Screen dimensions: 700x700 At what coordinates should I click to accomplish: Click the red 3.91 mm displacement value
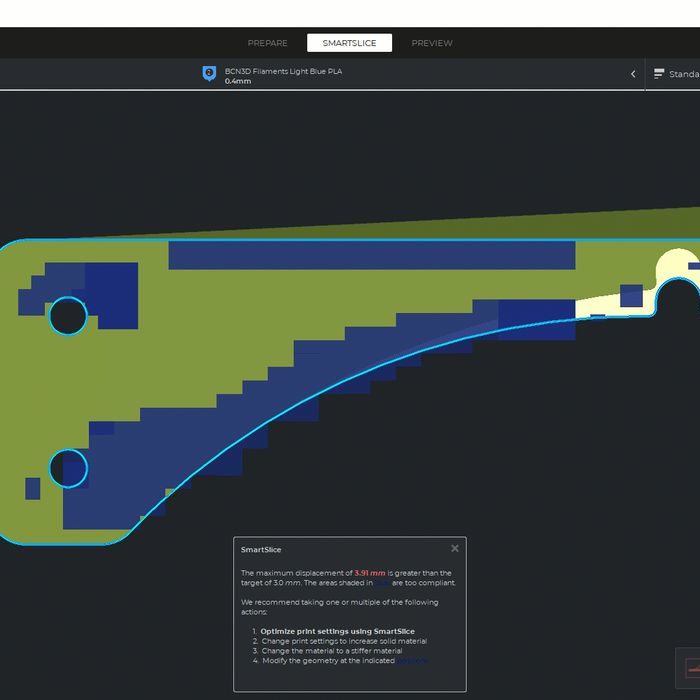tap(369, 573)
